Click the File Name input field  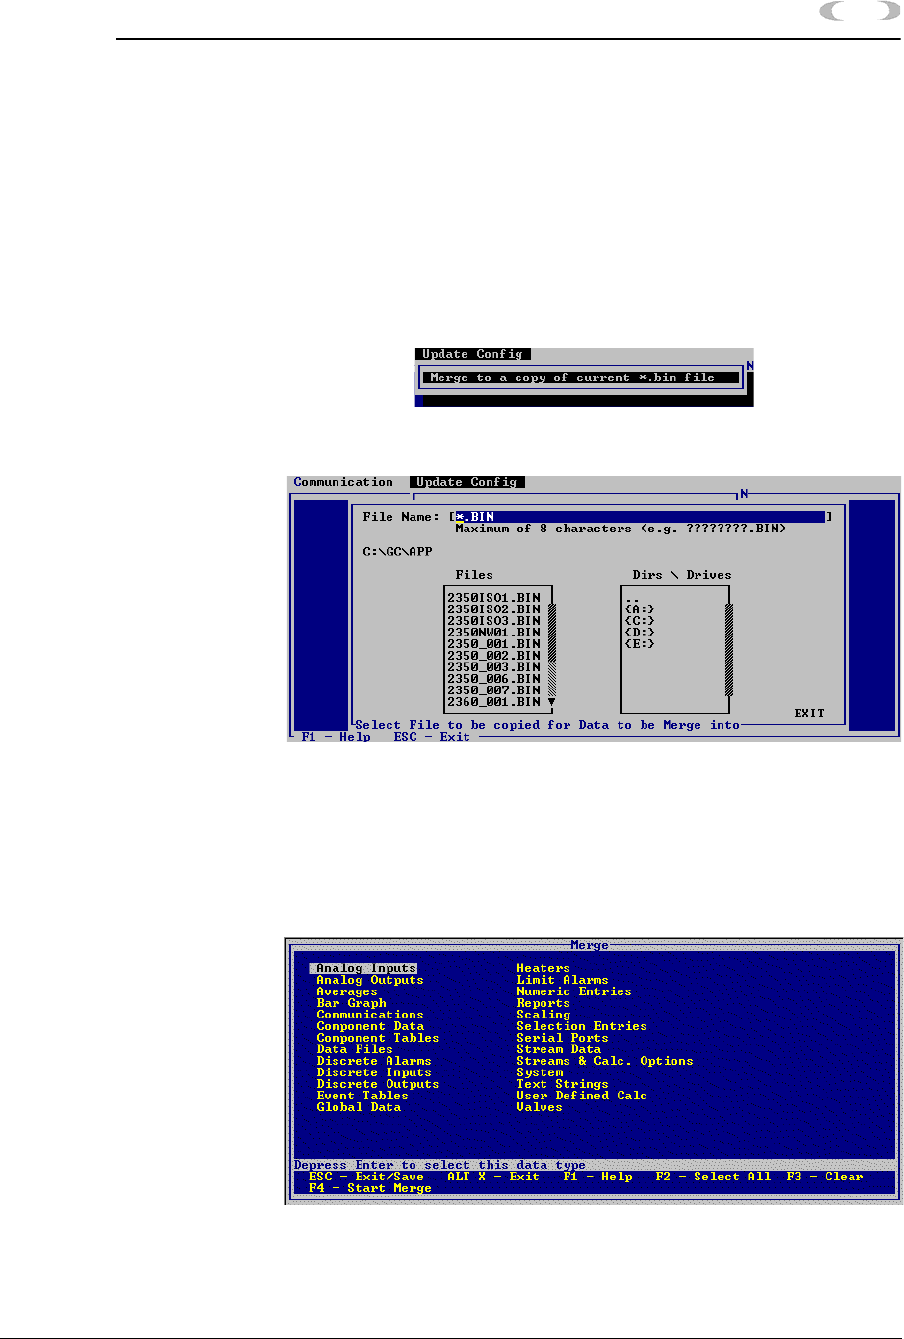(x=640, y=517)
